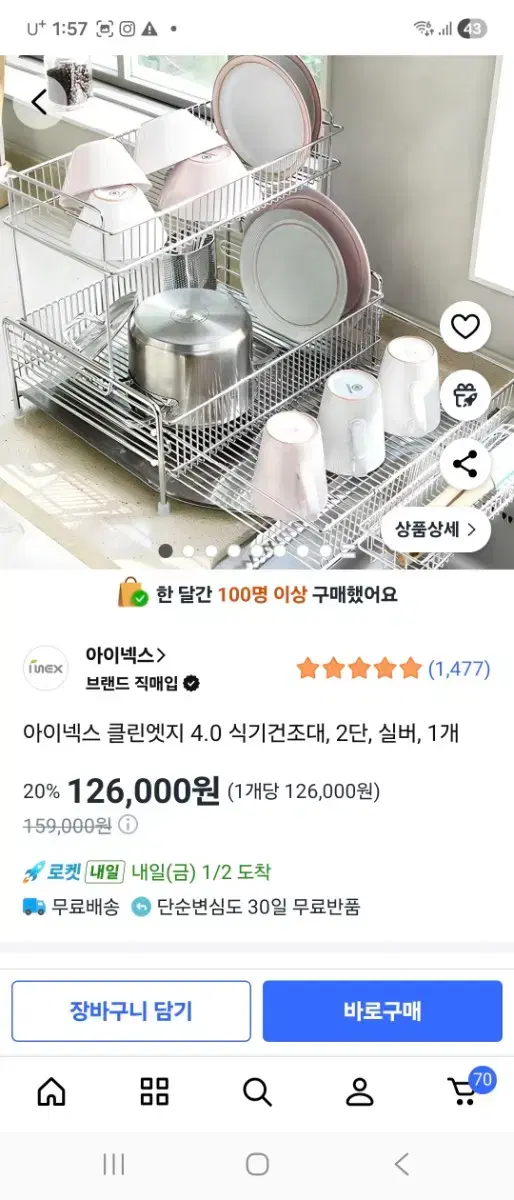Add the product to wishlist heart
This screenshot has height=1200, width=514.
465,327
